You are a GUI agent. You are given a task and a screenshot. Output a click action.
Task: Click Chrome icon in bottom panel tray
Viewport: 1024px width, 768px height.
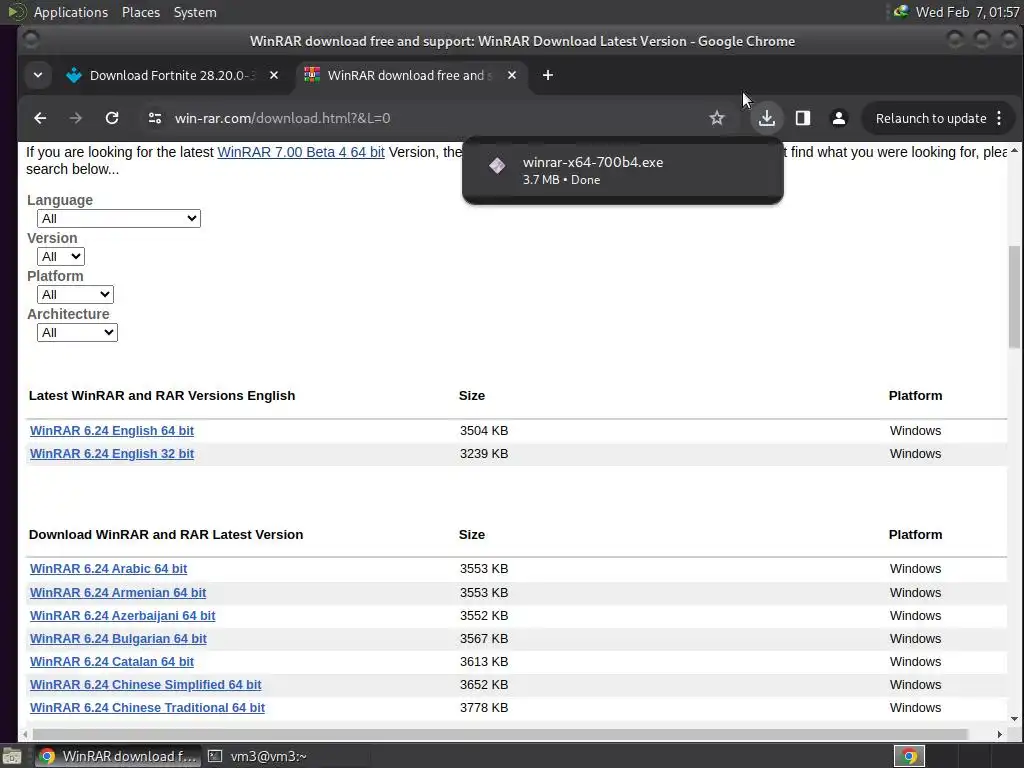click(909, 756)
